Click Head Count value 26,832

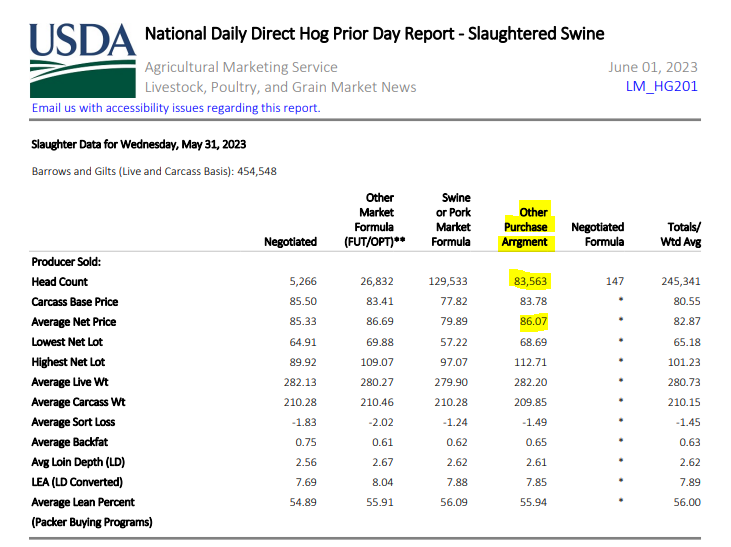[377, 281]
